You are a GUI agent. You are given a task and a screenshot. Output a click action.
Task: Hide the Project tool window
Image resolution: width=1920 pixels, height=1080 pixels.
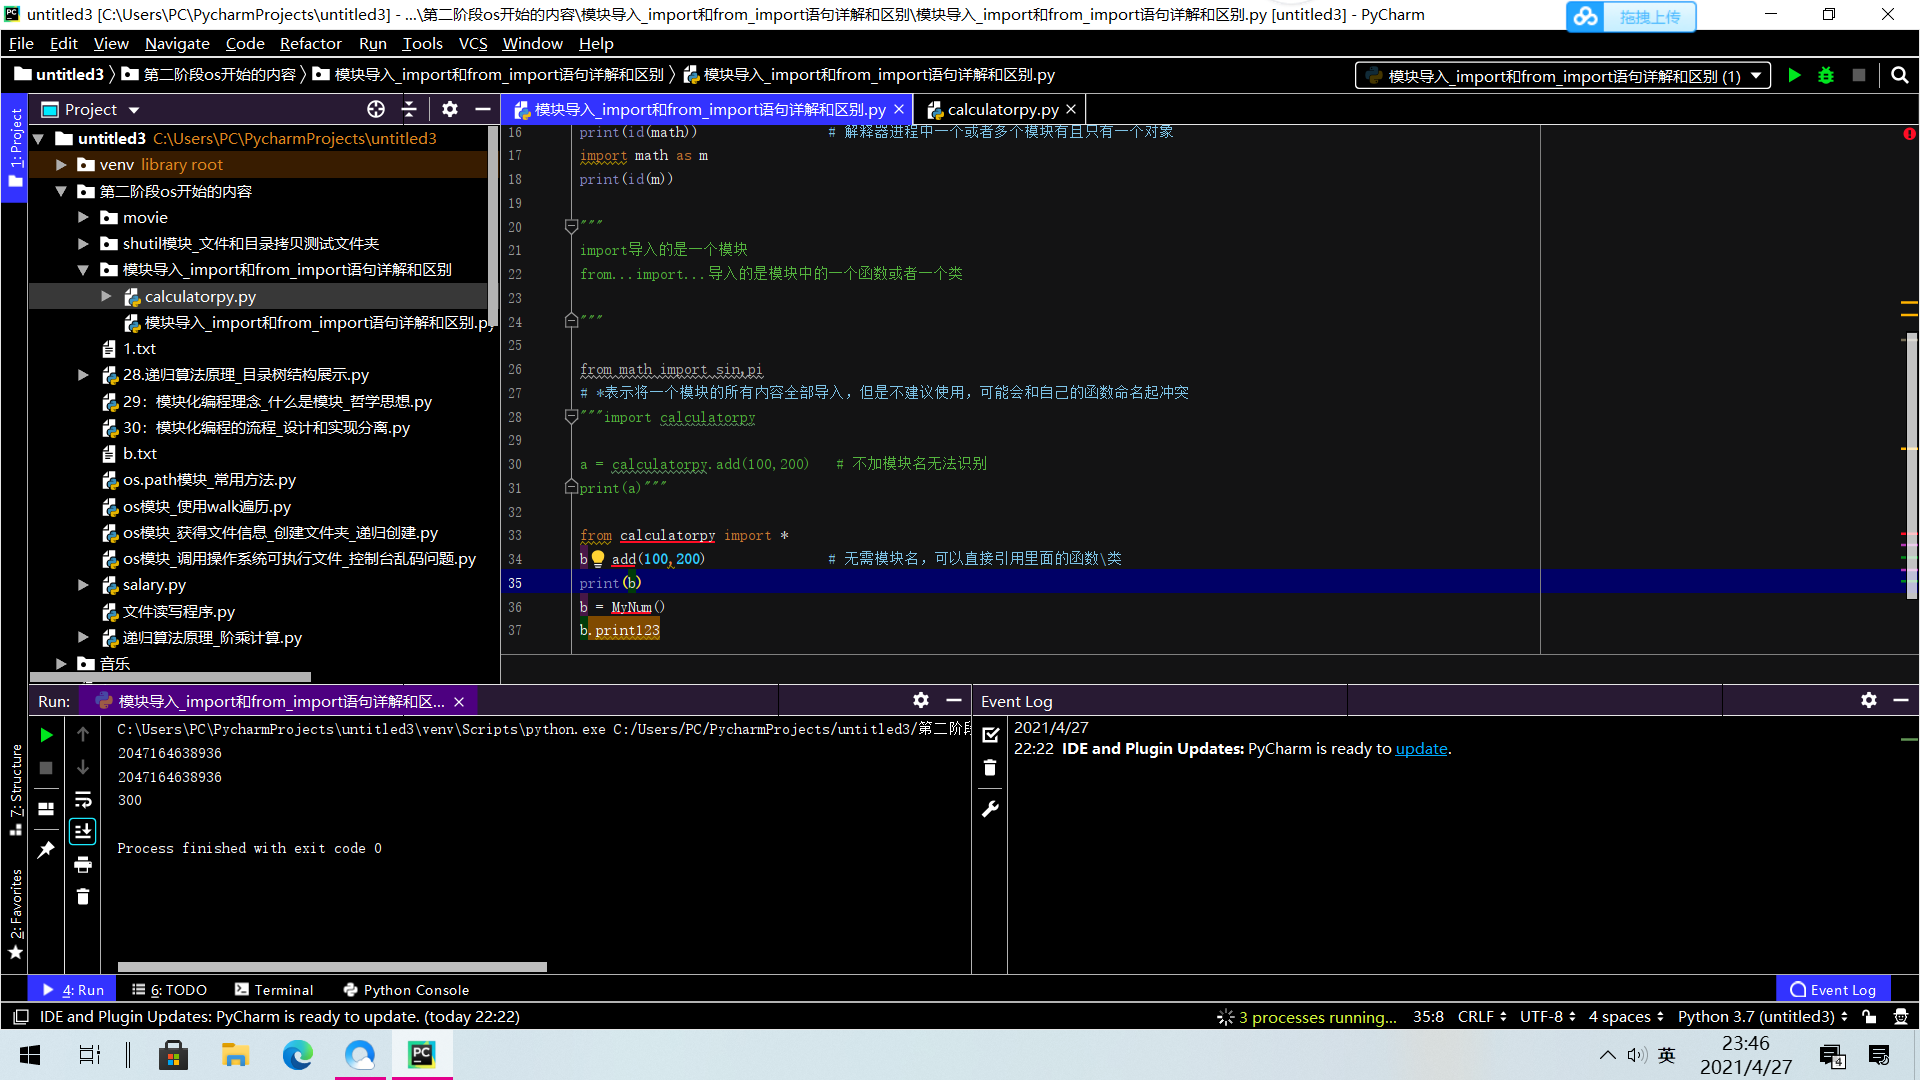pyautogui.click(x=483, y=109)
